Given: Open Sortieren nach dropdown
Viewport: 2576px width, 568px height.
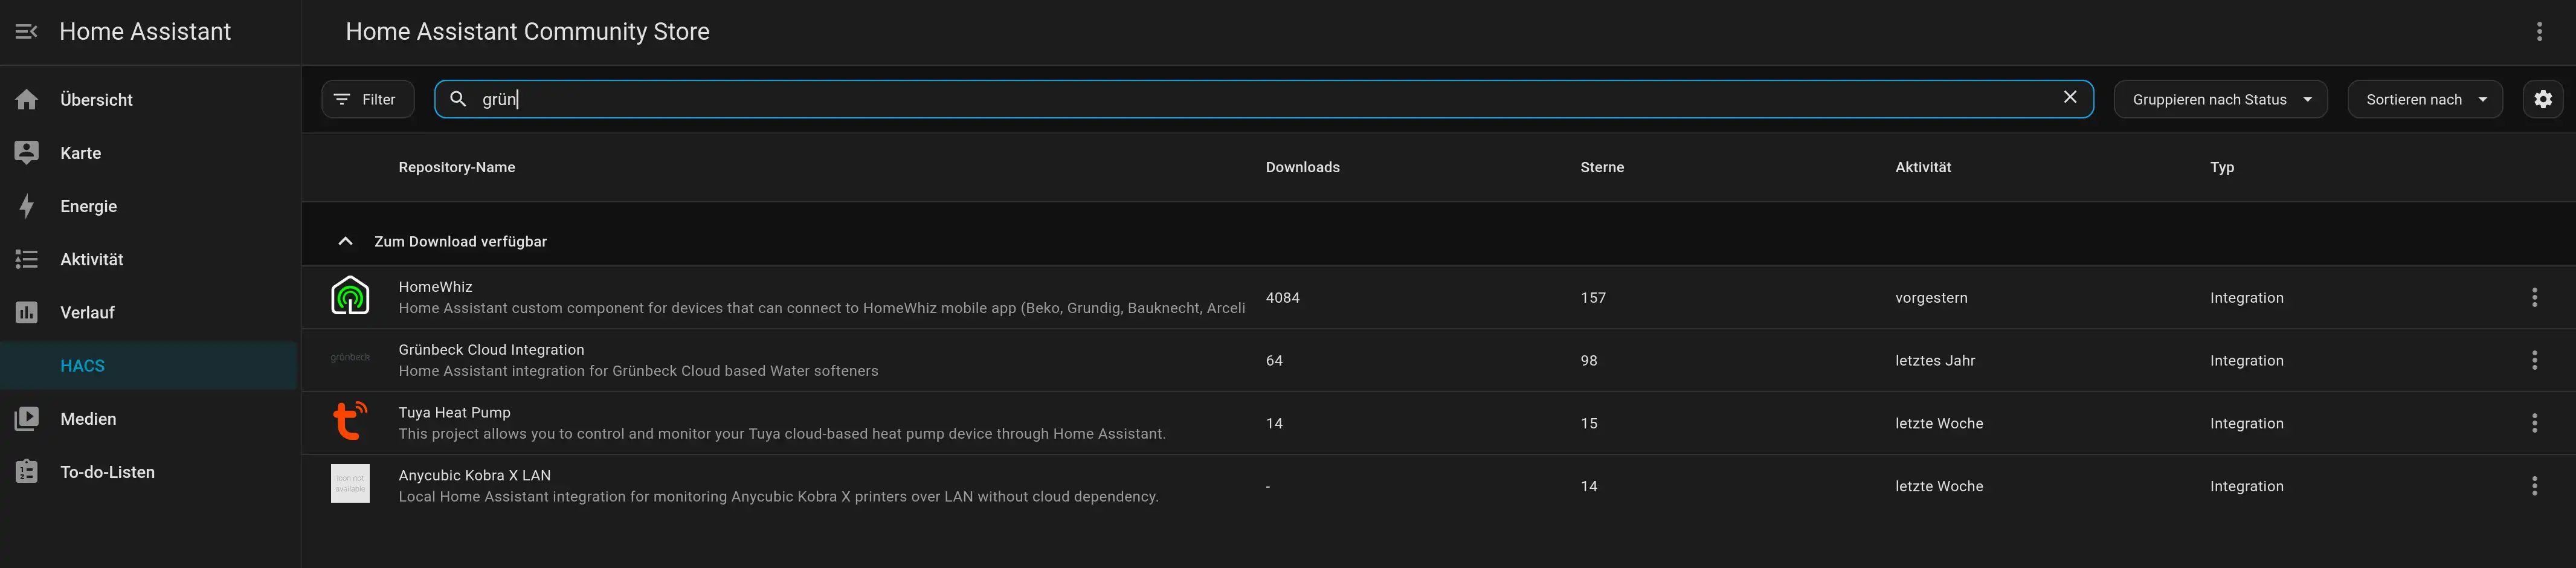Looking at the screenshot, I should 2424,99.
